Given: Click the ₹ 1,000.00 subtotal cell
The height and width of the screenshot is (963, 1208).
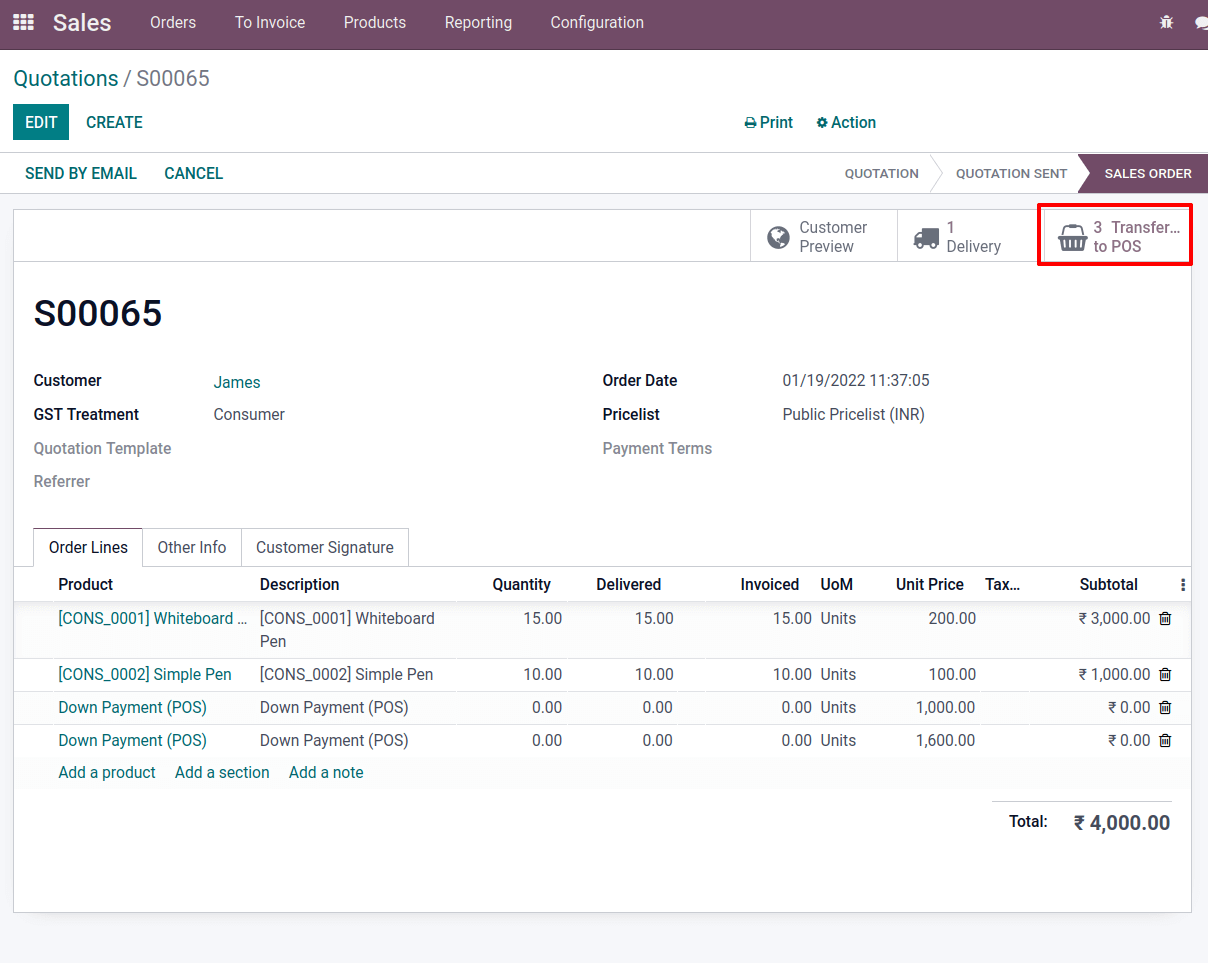Looking at the screenshot, I should tap(1115, 674).
